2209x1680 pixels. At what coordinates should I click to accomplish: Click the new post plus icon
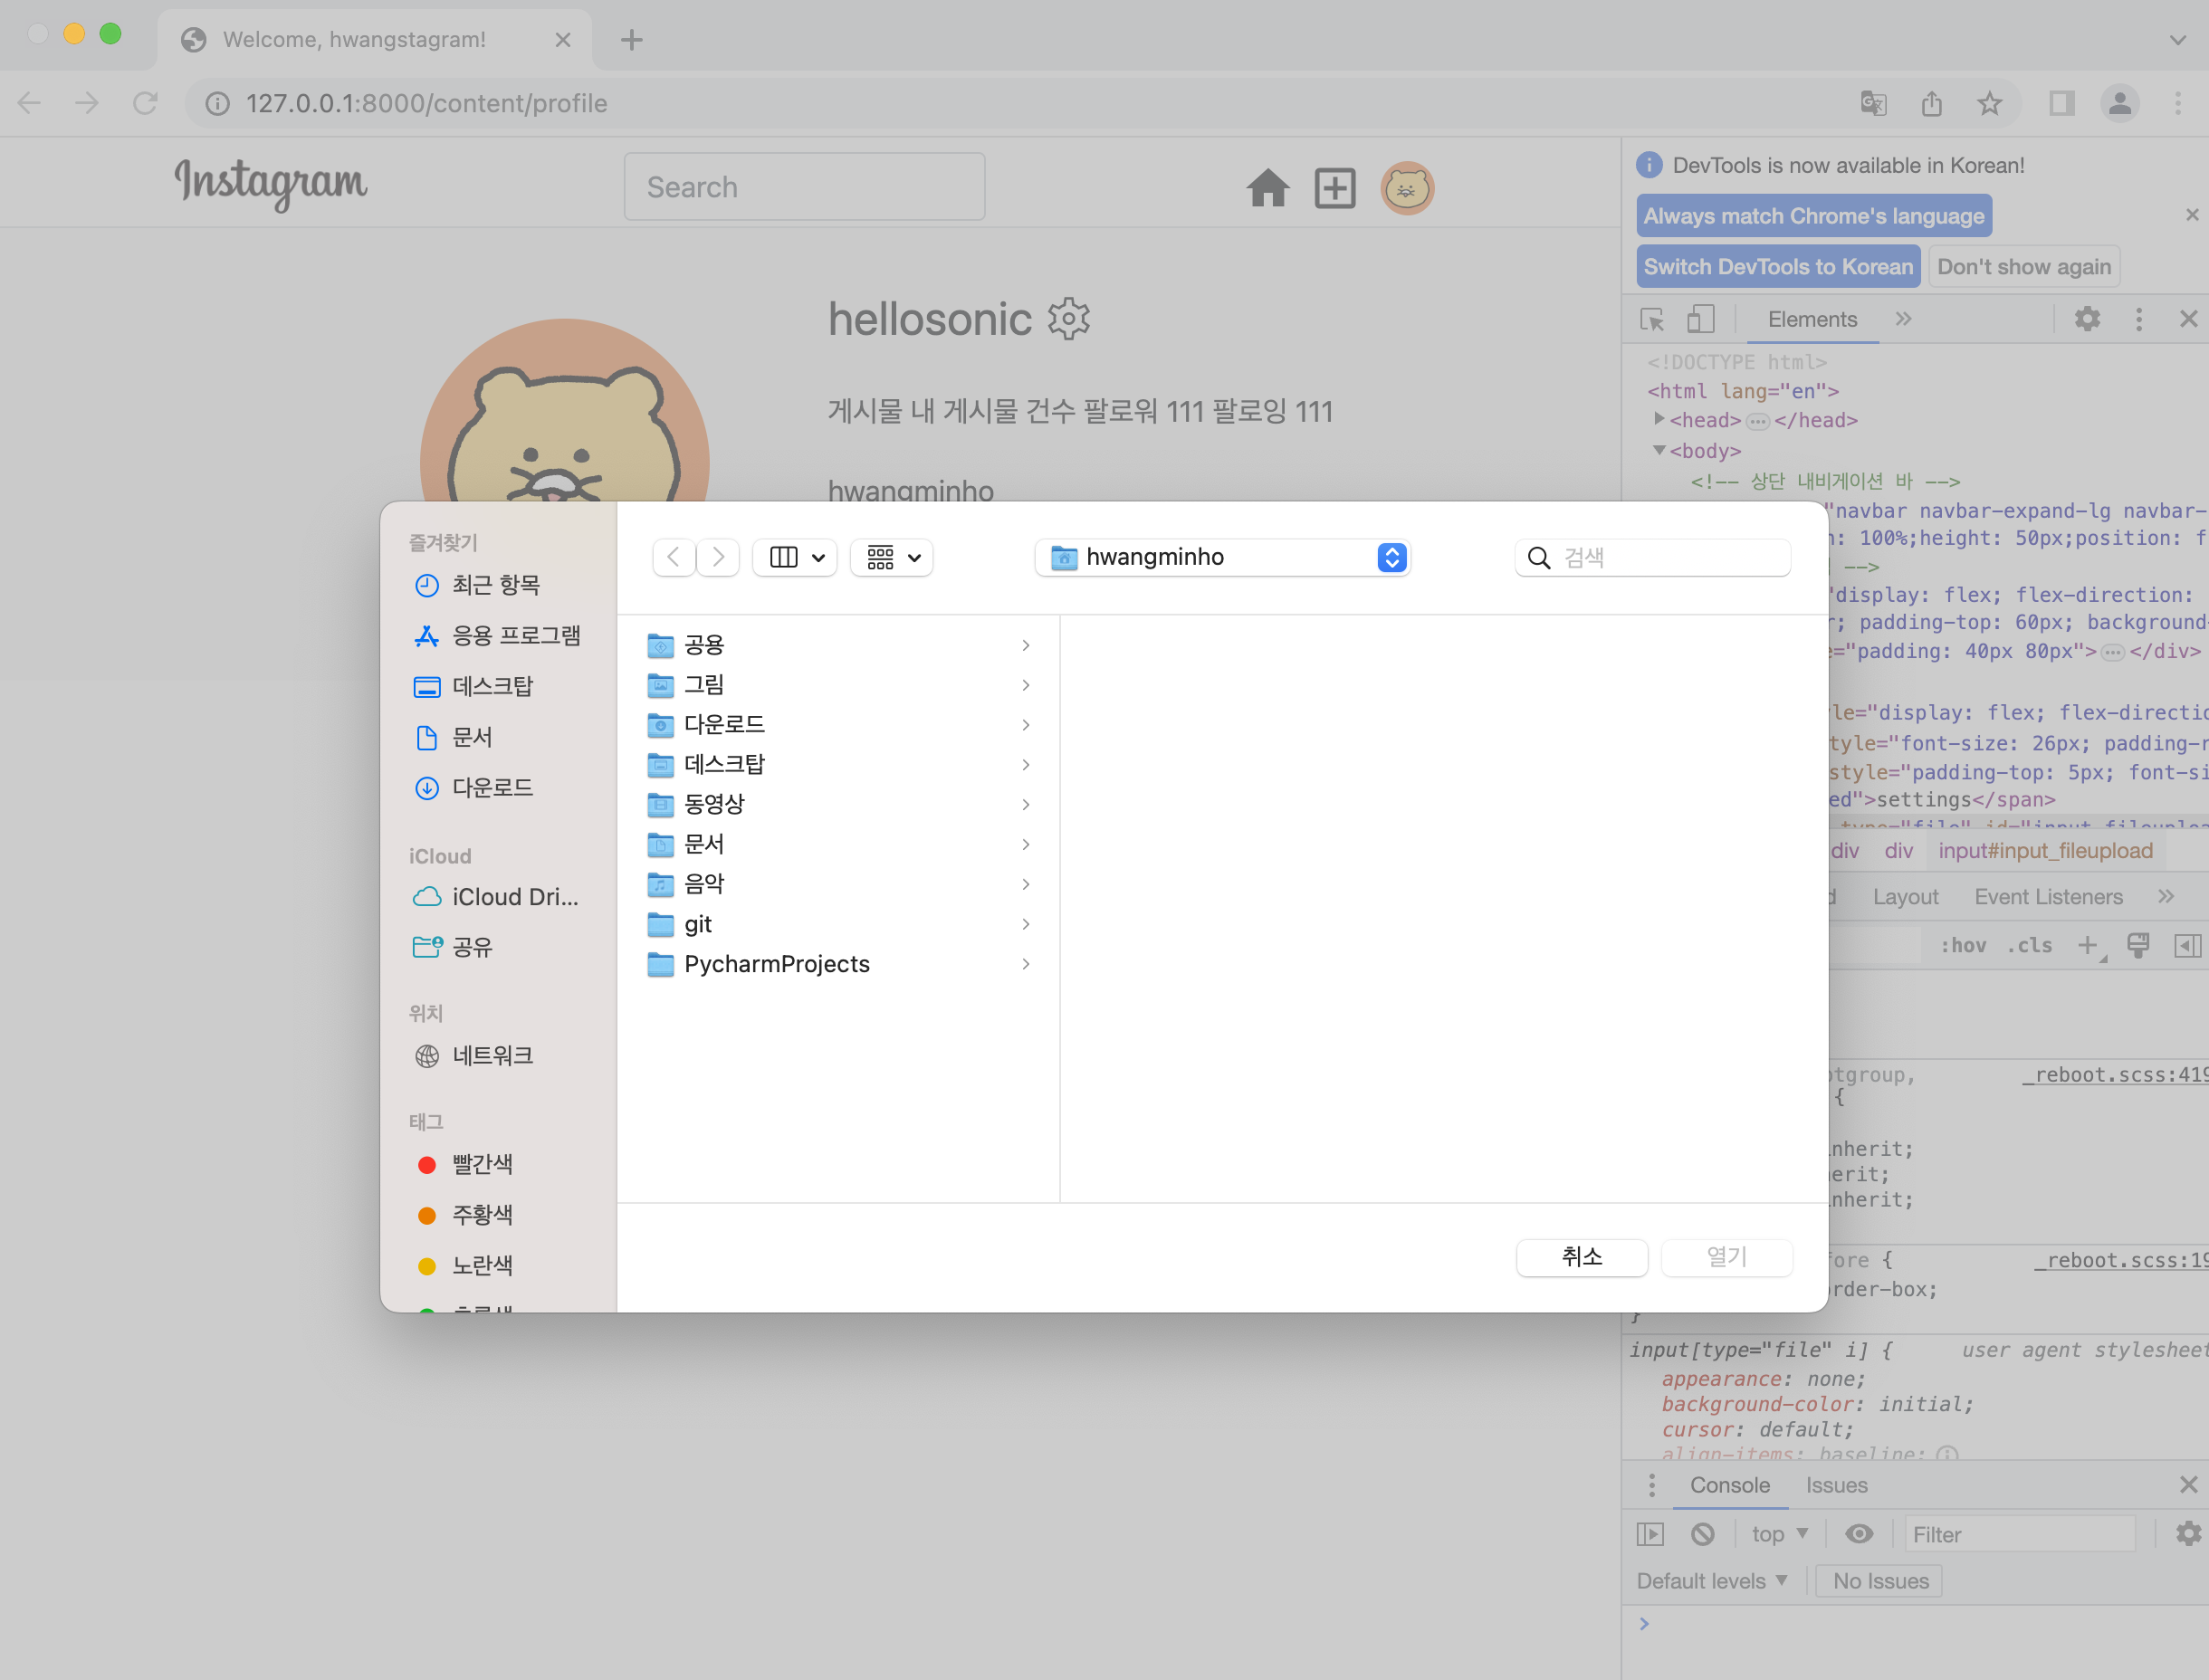coord(1334,188)
